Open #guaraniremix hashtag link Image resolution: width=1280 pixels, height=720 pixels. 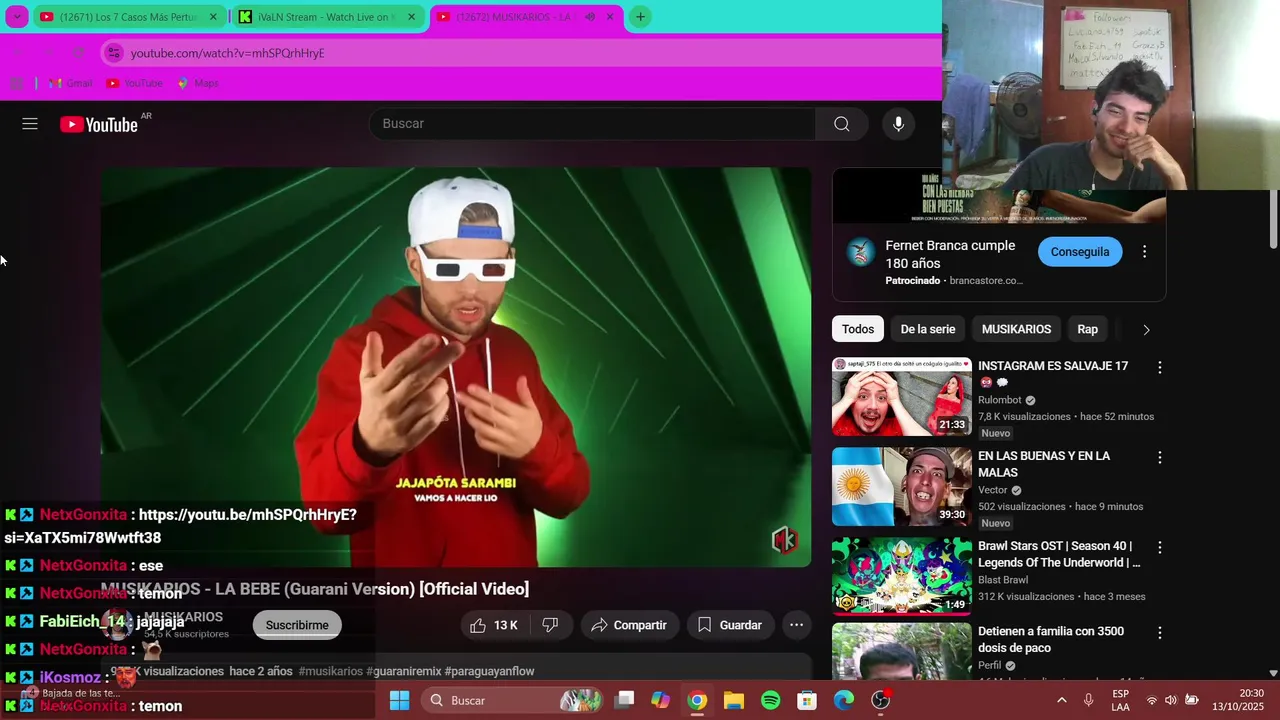click(x=403, y=671)
